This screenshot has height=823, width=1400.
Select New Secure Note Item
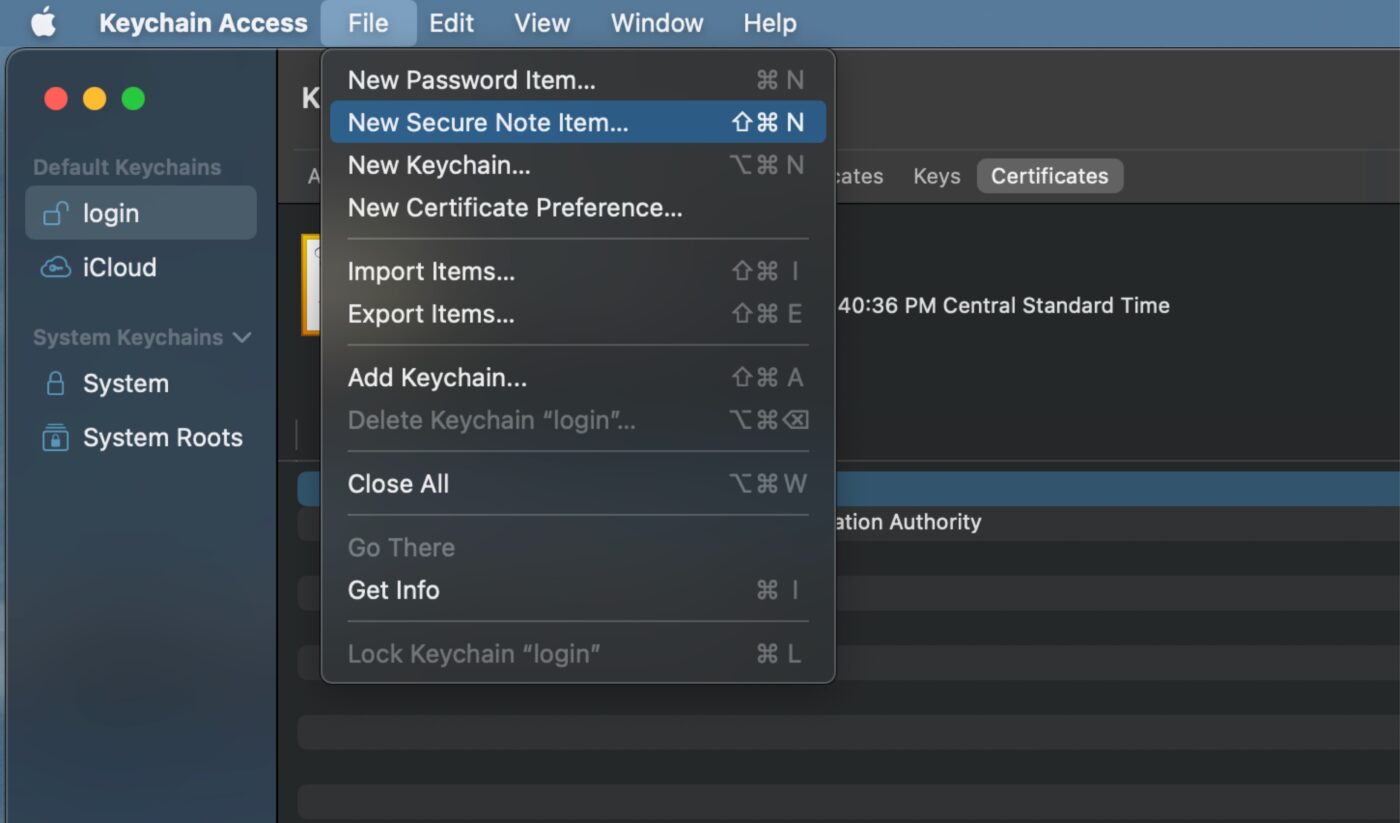point(488,122)
